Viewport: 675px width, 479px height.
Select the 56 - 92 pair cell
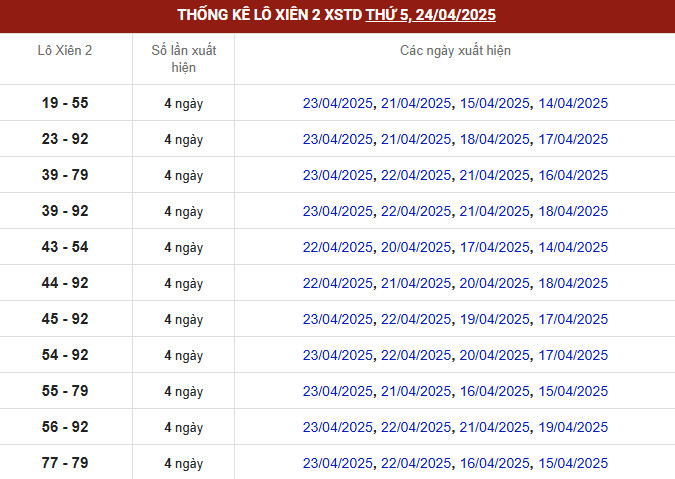(65, 427)
